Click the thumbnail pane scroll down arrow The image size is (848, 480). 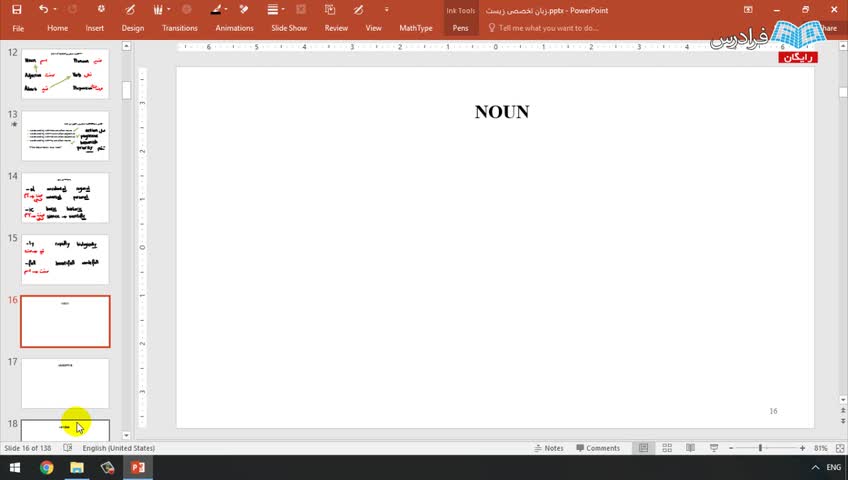pyautogui.click(x=126, y=435)
